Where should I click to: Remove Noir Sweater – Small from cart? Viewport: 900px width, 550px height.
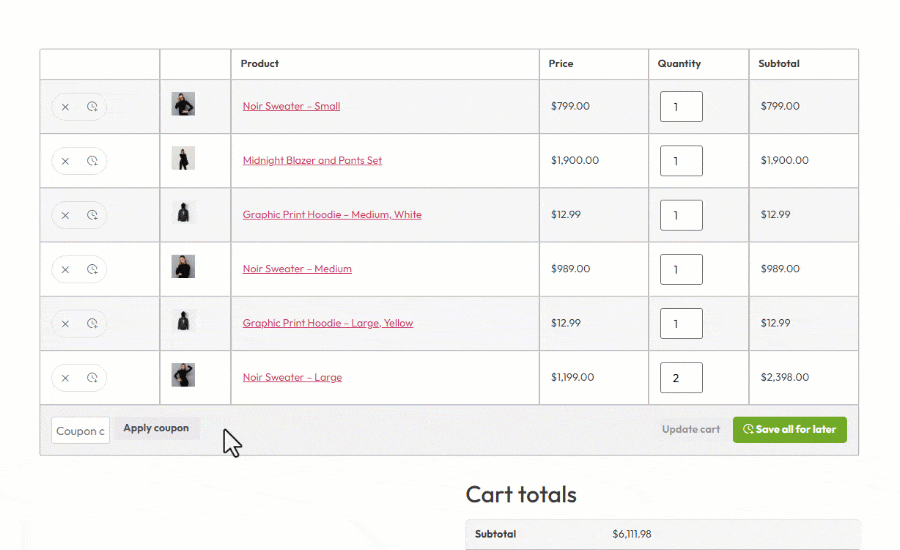pyautogui.click(x=65, y=106)
